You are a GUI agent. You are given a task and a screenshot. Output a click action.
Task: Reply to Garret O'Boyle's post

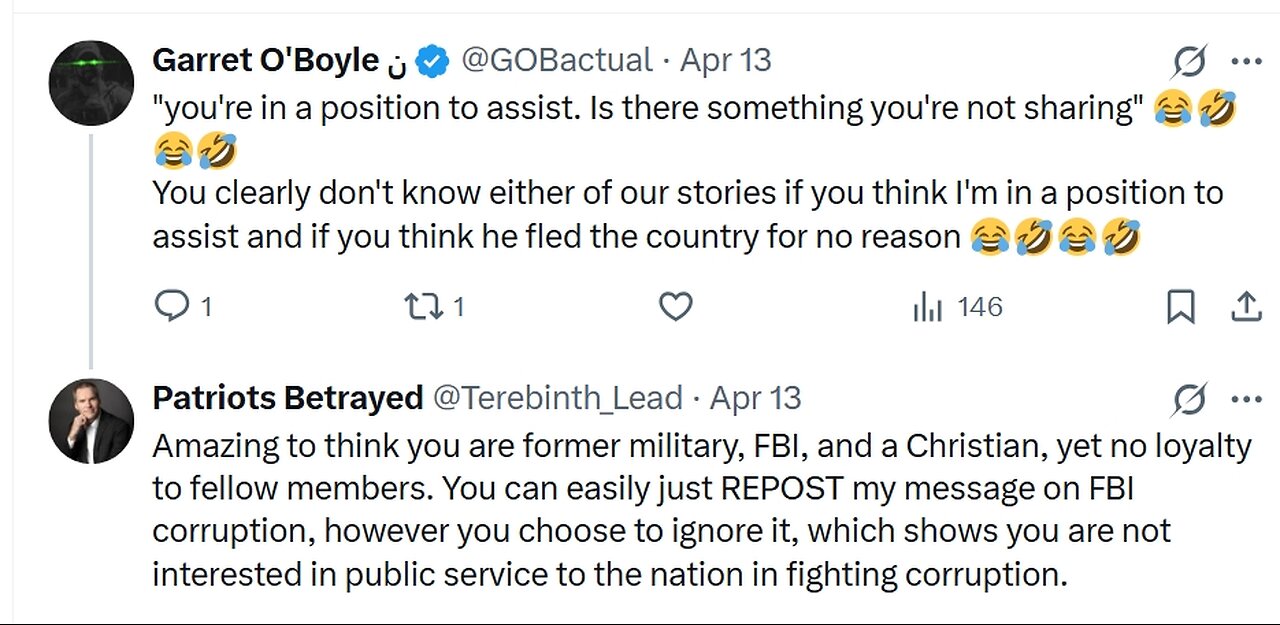172,307
